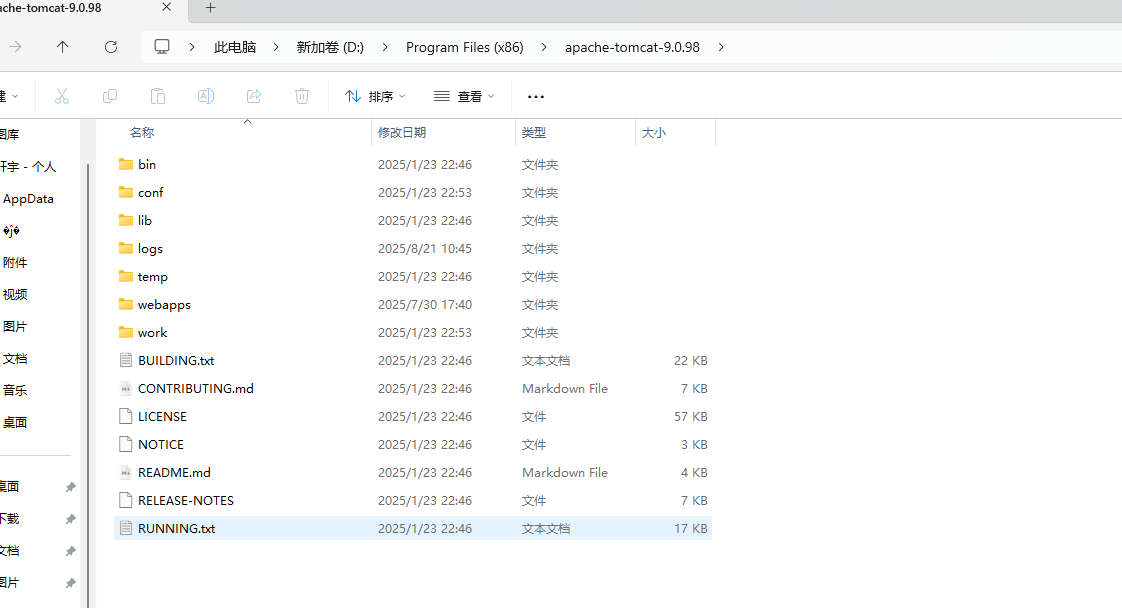Click Program Files (x86) breadcrumb
The image size is (1122, 608).
point(464,47)
